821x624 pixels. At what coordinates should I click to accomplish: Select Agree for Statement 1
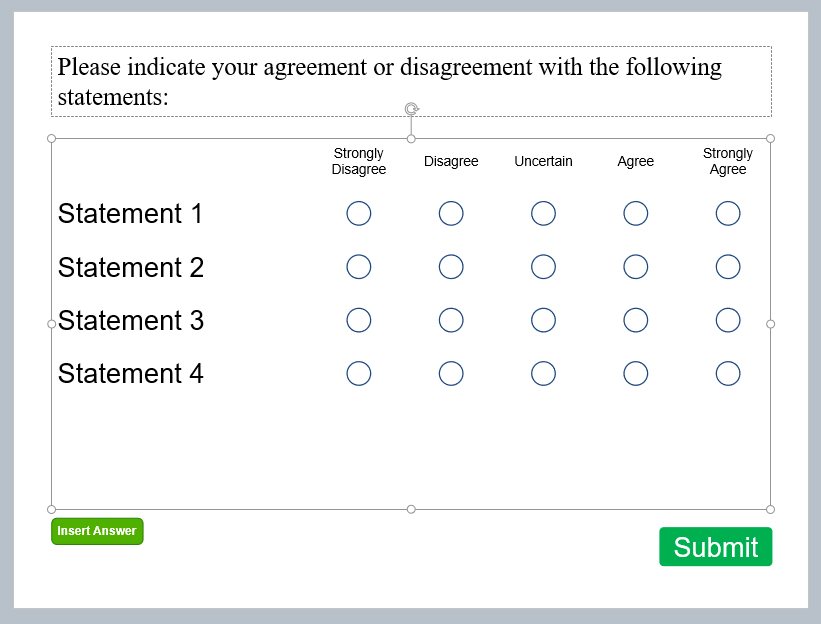[x=636, y=214]
